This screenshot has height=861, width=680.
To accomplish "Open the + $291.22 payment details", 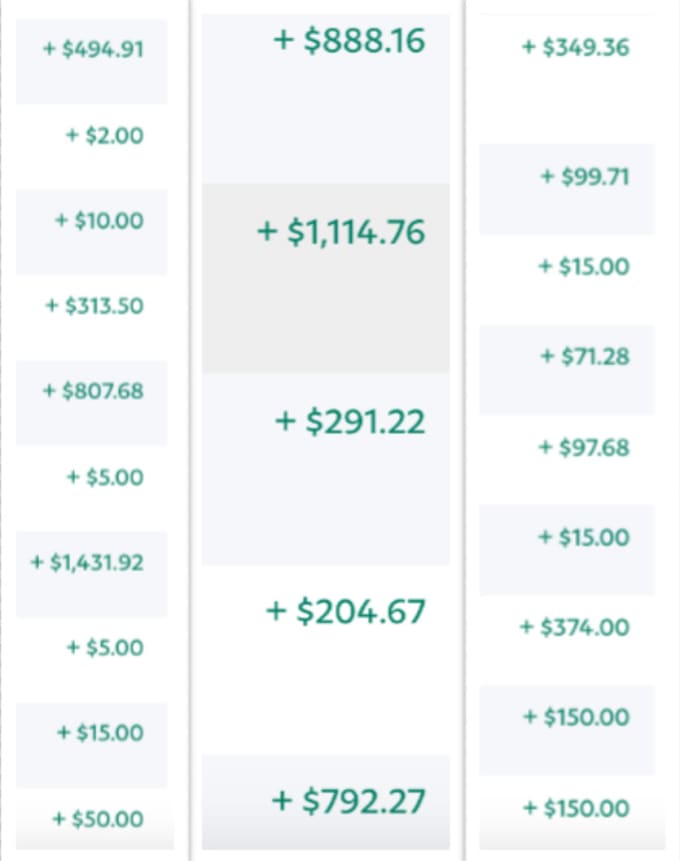I will click(x=350, y=422).
